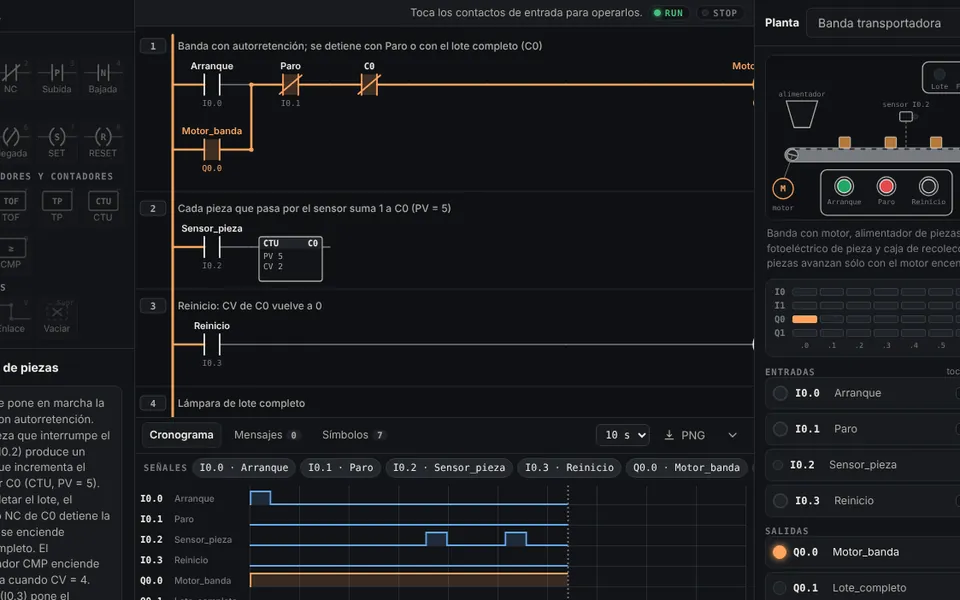
Task: Select the CMP comparator block
Action: (x=11, y=253)
